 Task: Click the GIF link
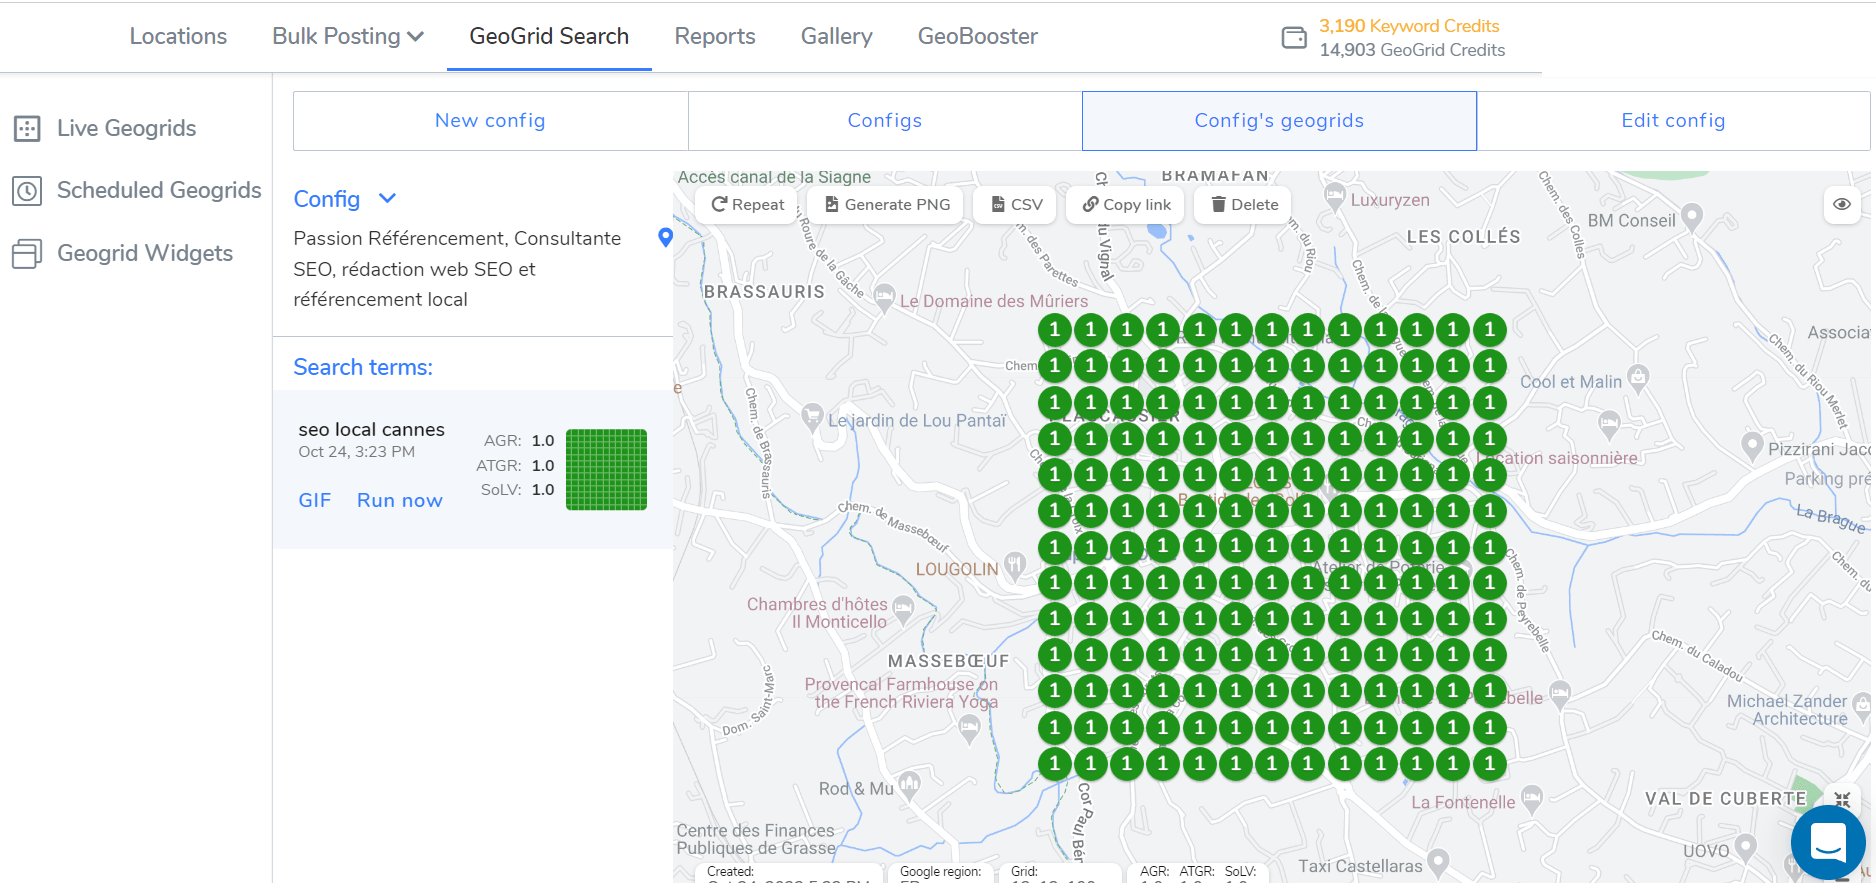[x=314, y=501]
